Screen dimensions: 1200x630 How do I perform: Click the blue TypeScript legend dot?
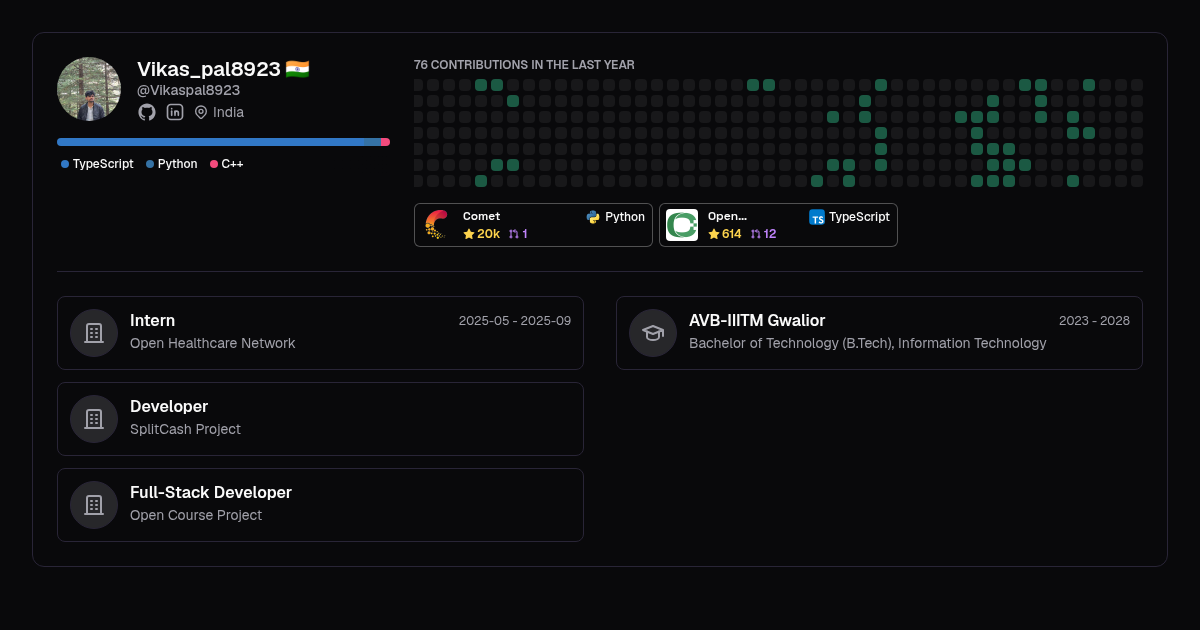(x=65, y=164)
